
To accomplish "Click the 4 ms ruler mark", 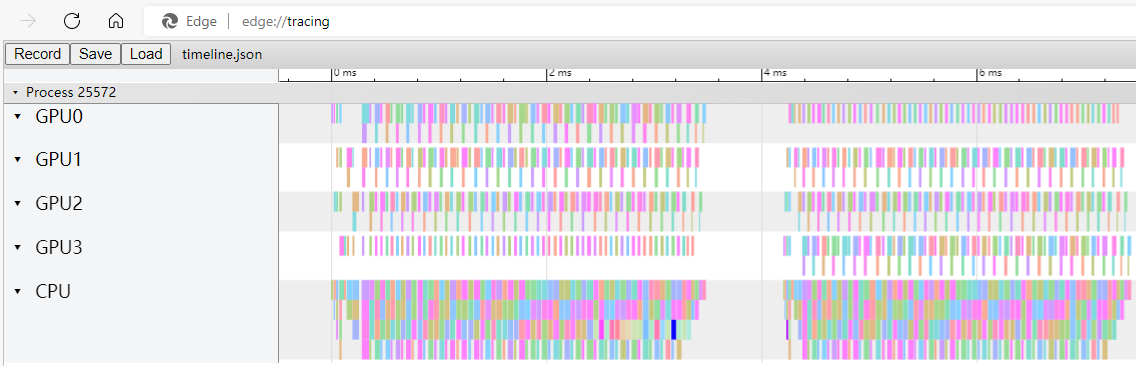I will coord(775,73).
